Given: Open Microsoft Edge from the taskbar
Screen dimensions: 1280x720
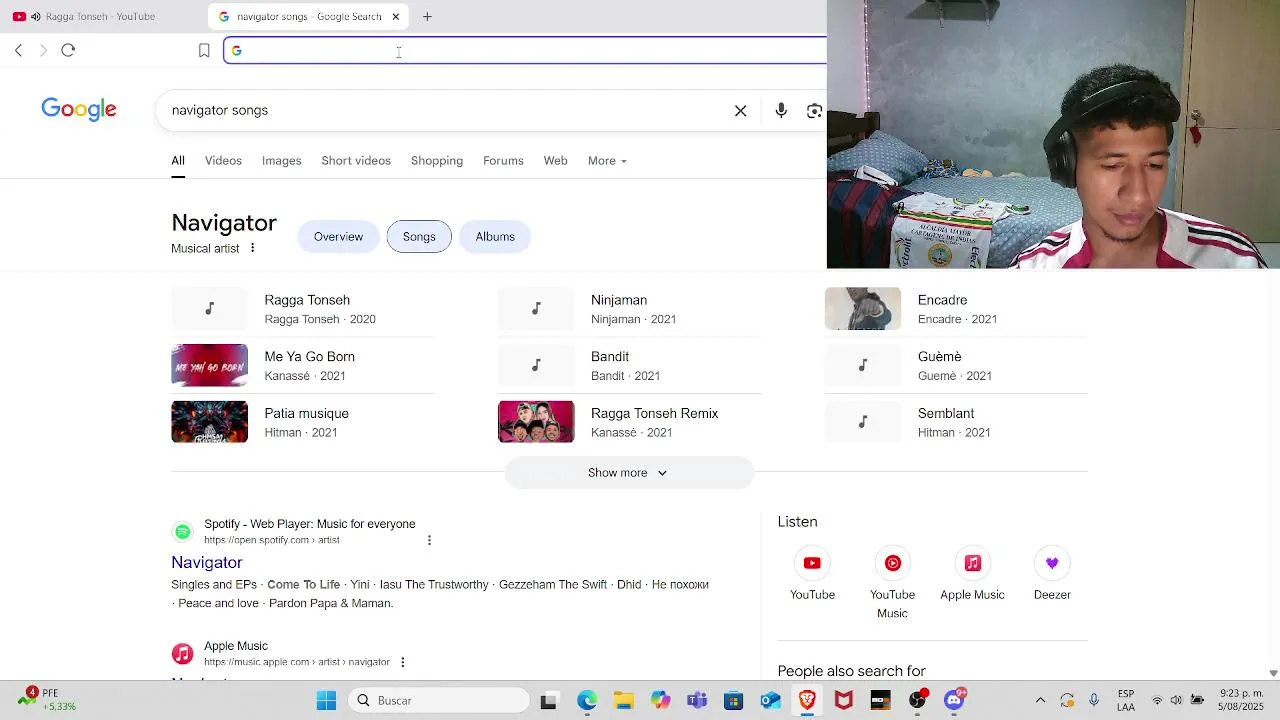Looking at the screenshot, I should (587, 701).
